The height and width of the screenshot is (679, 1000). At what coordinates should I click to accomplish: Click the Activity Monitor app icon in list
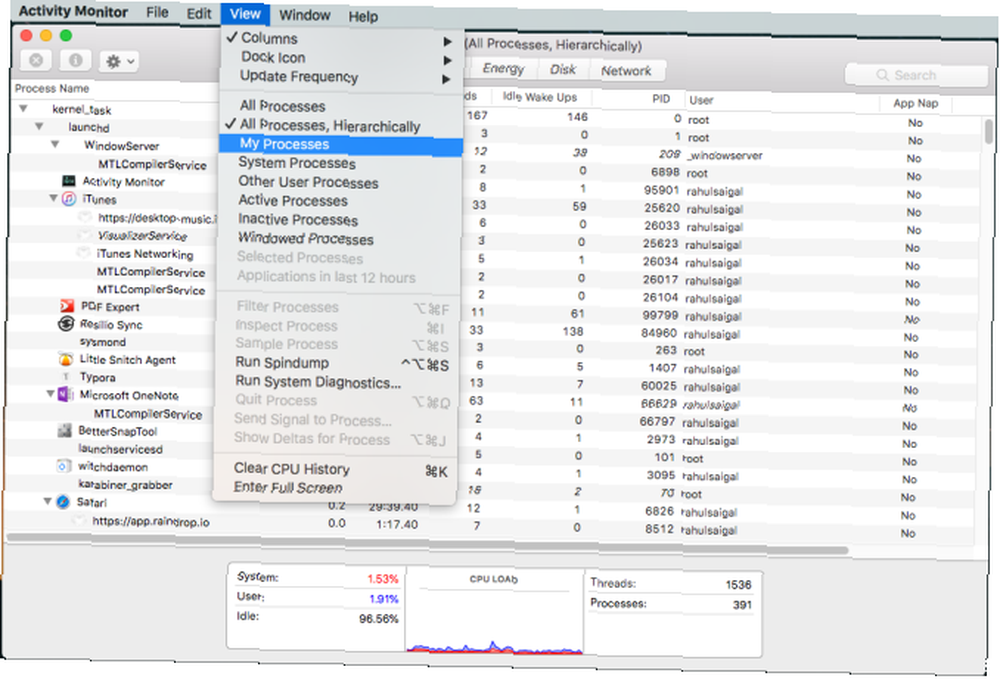tap(69, 182)
